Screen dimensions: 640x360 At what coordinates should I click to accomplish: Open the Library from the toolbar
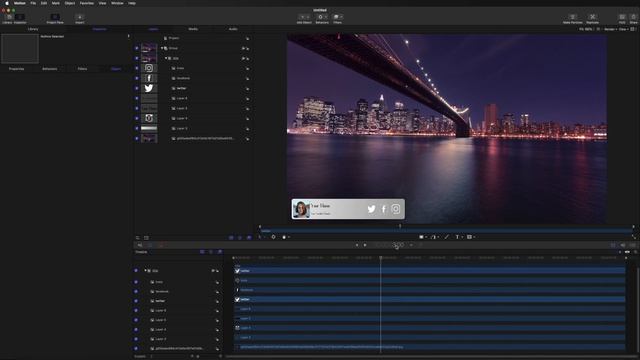click(x=7, y=18)
